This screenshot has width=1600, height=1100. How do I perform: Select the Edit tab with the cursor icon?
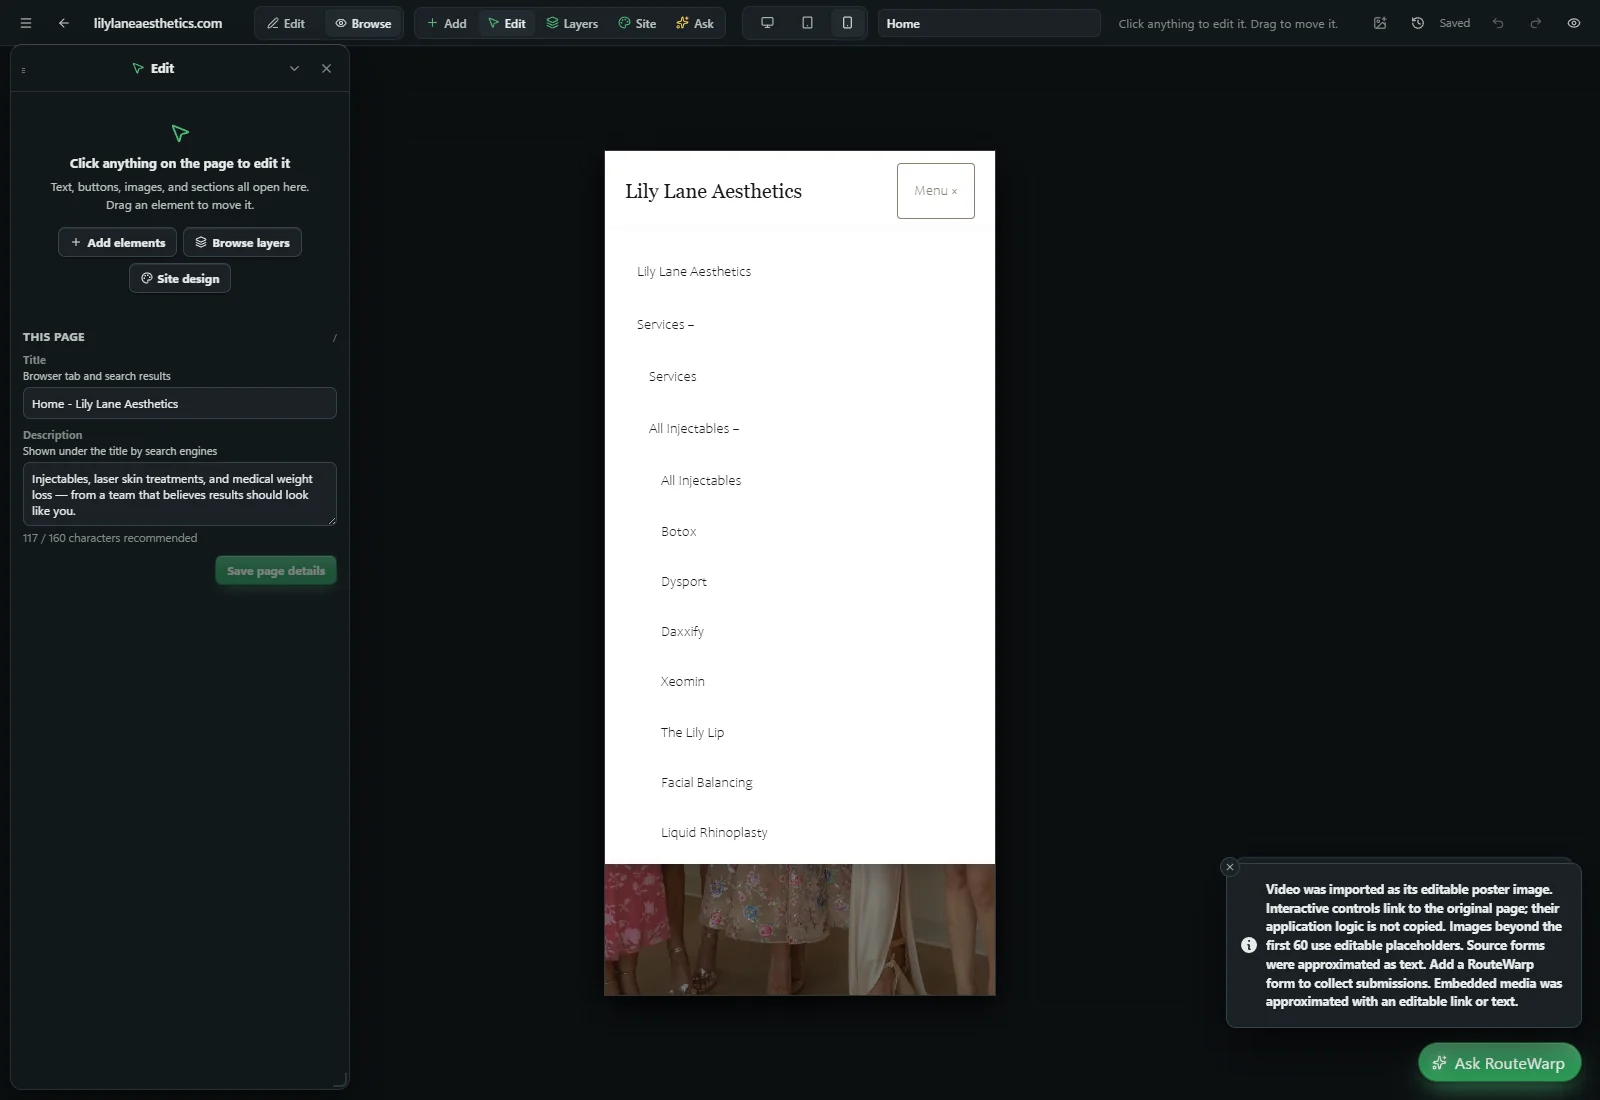click(x=507, y=23)
